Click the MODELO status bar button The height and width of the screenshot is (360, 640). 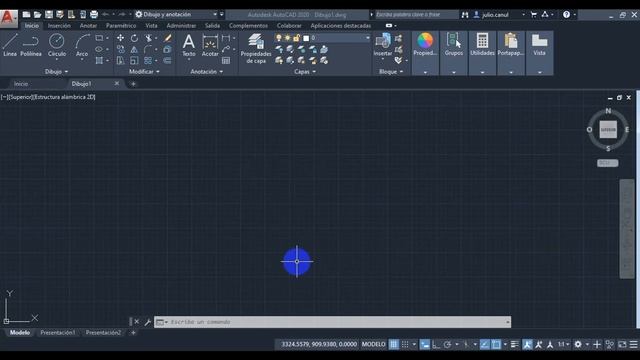click(373, 344)
